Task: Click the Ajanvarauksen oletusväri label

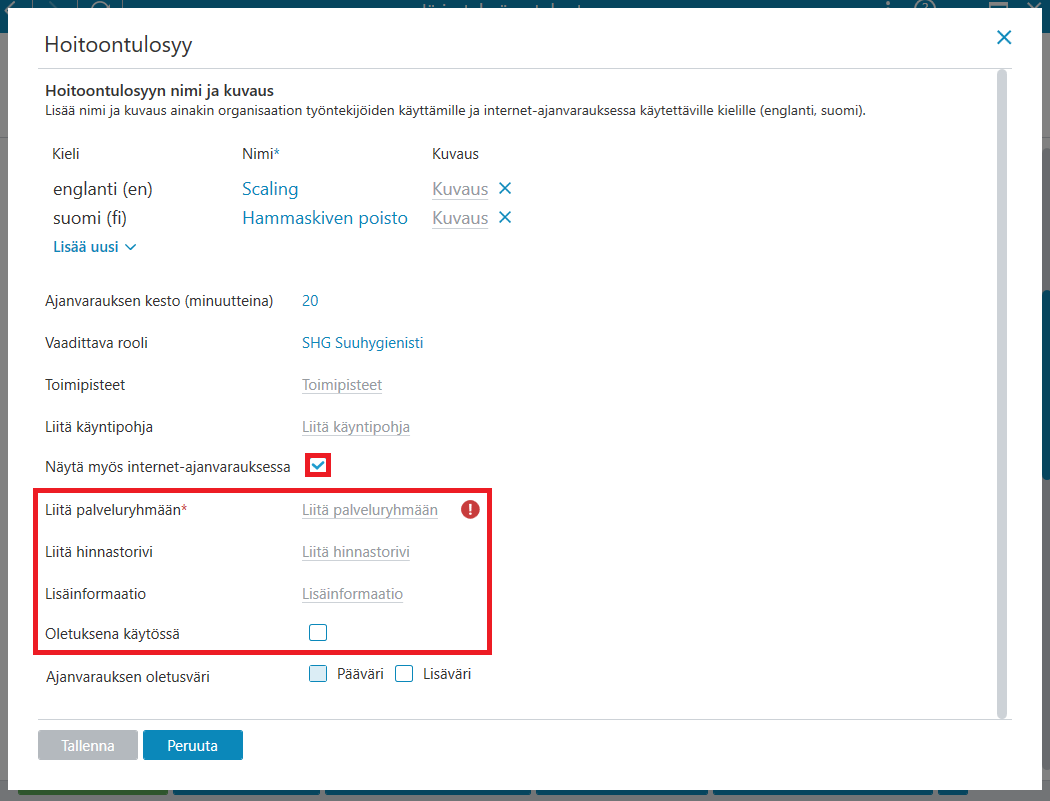Action: [x=127, y=676]
